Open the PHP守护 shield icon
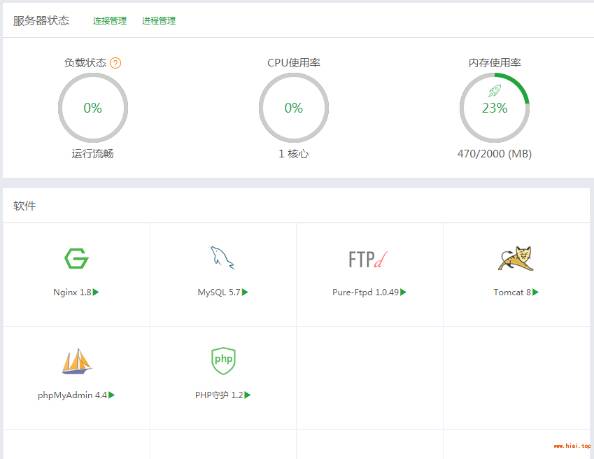This screenshot has height=459, width=594. click(x=223, y=361)
